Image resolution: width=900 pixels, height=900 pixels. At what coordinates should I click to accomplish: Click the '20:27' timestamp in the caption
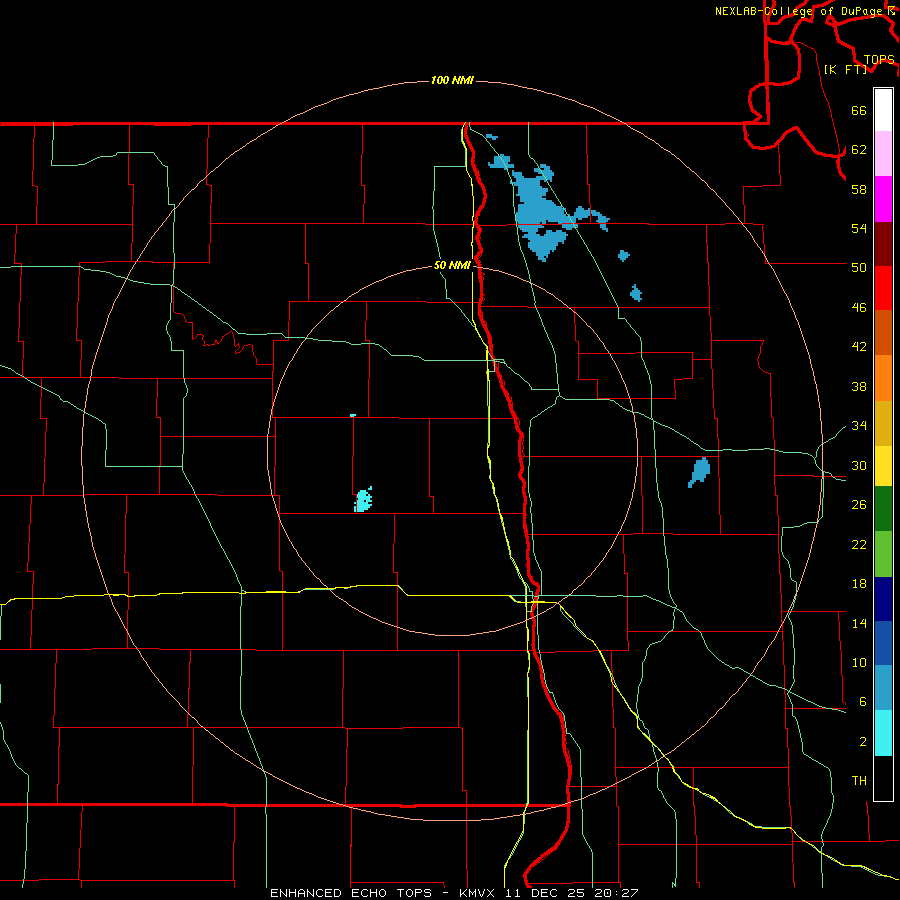pyautogui.click(x=617, y=893)
